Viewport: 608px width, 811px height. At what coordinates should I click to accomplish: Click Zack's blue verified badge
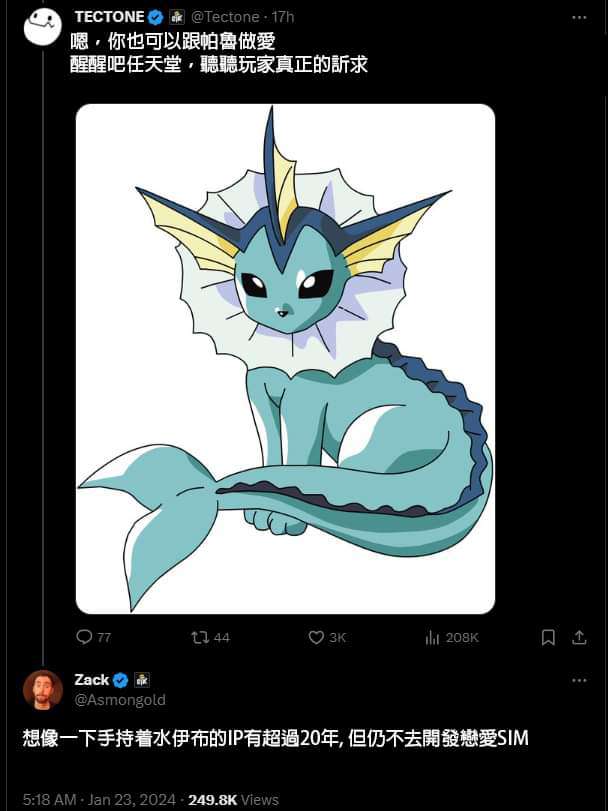[x=120, y=680]
